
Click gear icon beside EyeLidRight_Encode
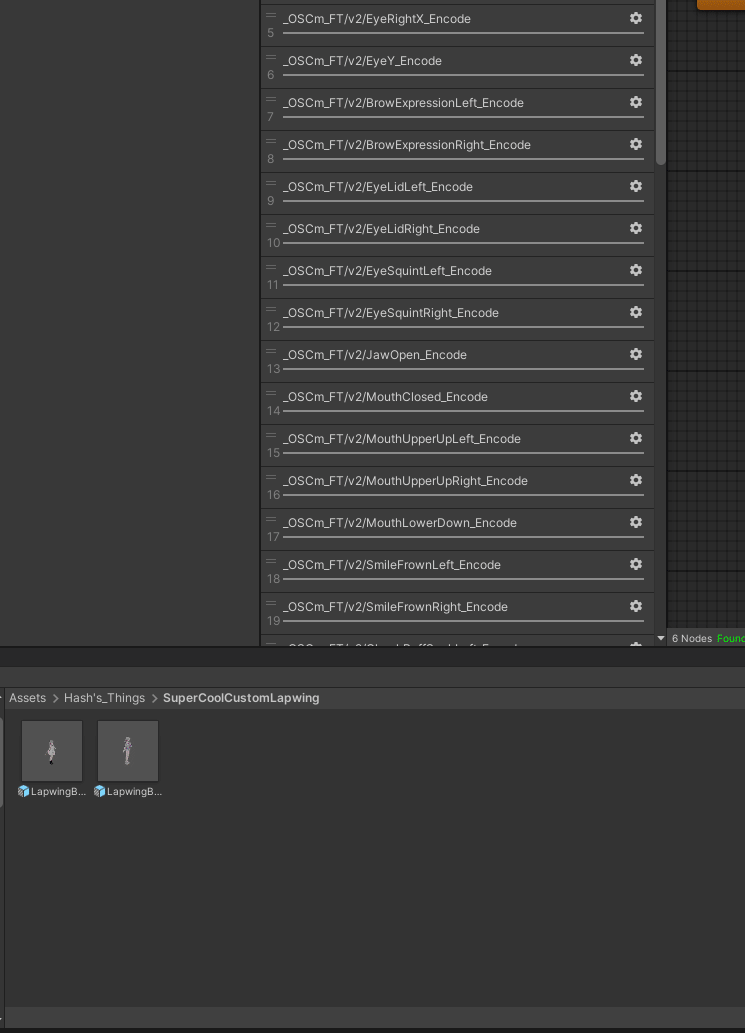click(x=636, y=229)
